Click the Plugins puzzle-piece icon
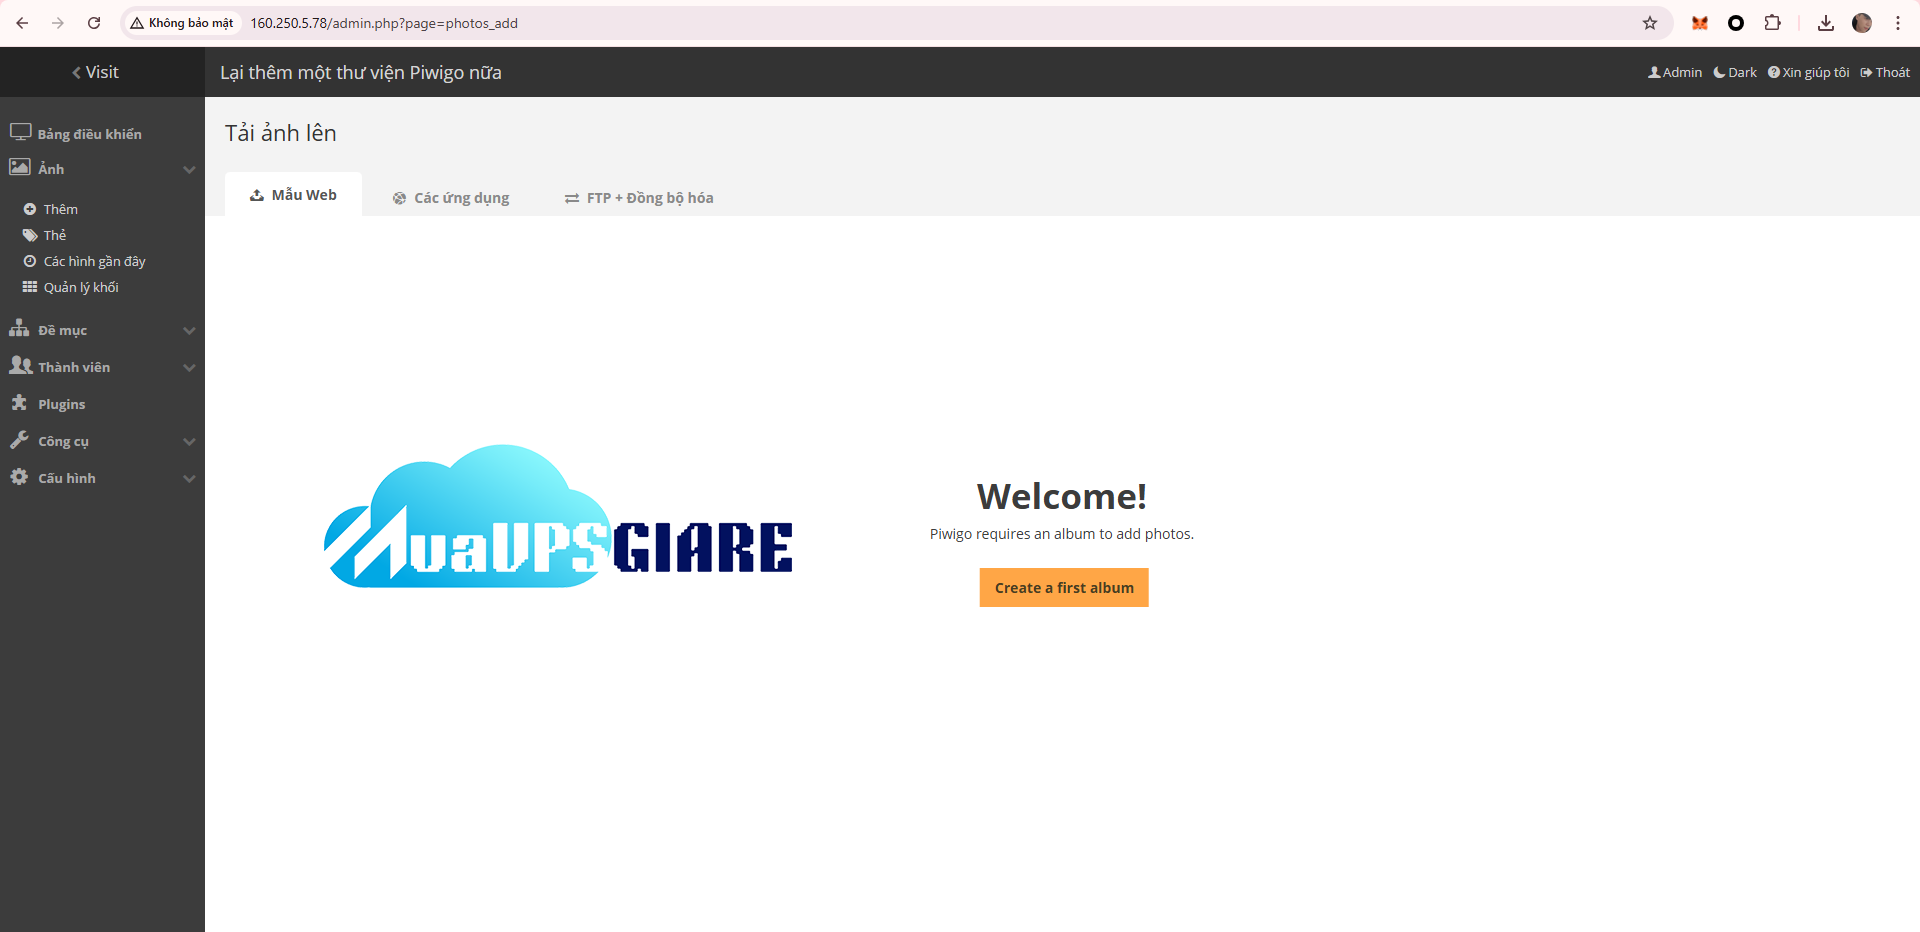Screen dimensions: 1920x932 pyautogui.click(x=19, y=403)
